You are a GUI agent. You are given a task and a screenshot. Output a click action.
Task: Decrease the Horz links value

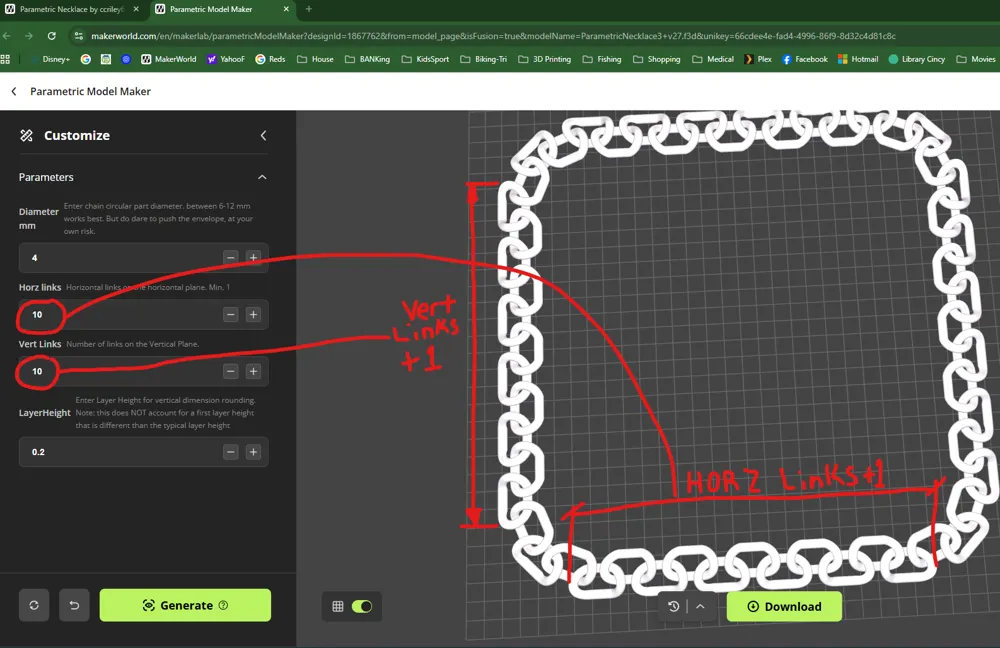click(x=231, y=314)
